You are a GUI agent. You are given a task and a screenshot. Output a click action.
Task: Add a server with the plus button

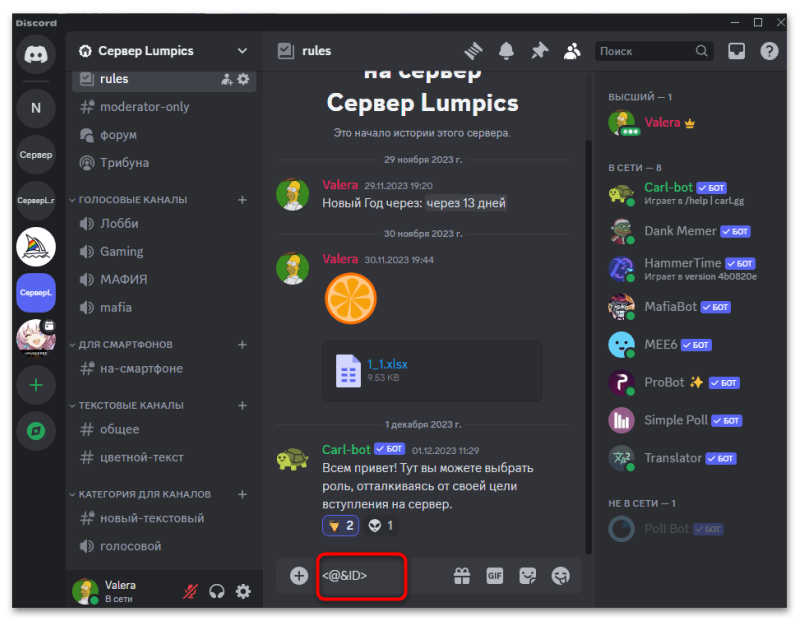click(x=36, y=385)
